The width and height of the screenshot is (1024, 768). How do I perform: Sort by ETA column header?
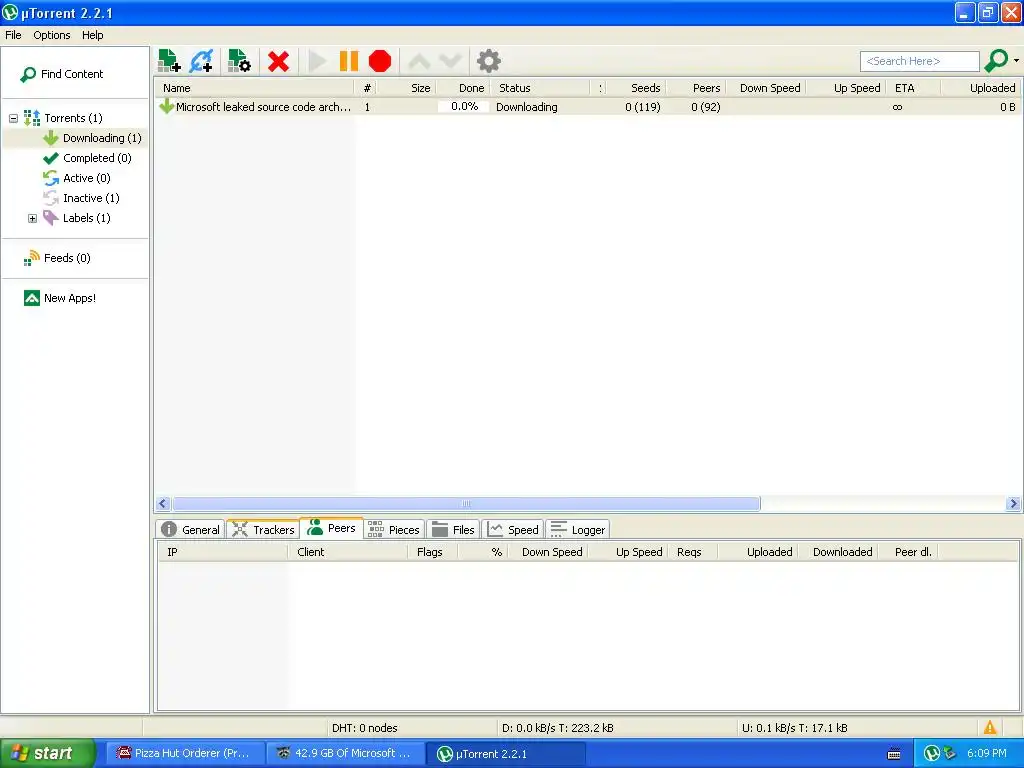coord(914,88)
